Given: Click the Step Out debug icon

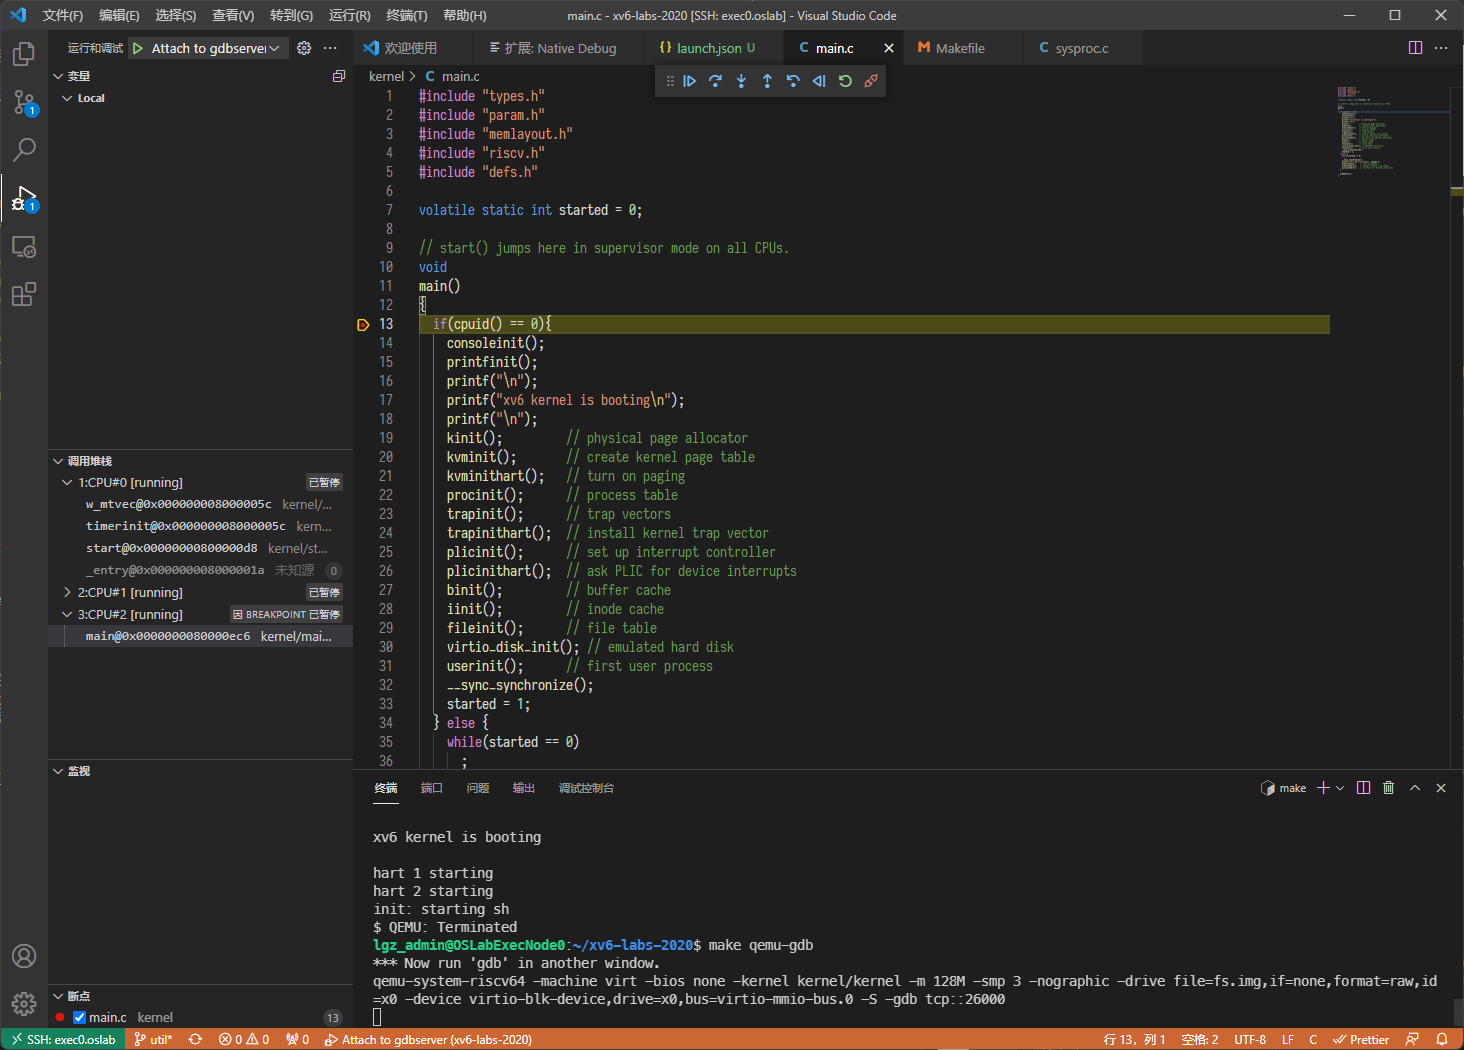Looking at the screenshot, I should 767,81.
